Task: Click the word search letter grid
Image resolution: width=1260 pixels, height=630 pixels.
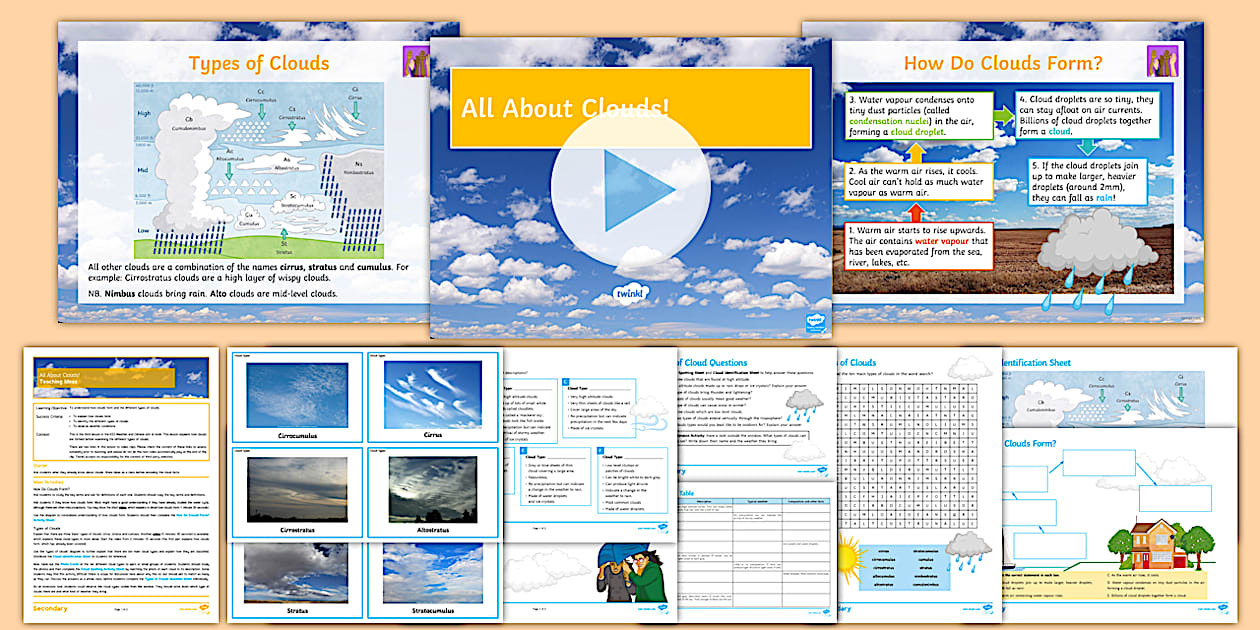Action: [x=909, y=453]
